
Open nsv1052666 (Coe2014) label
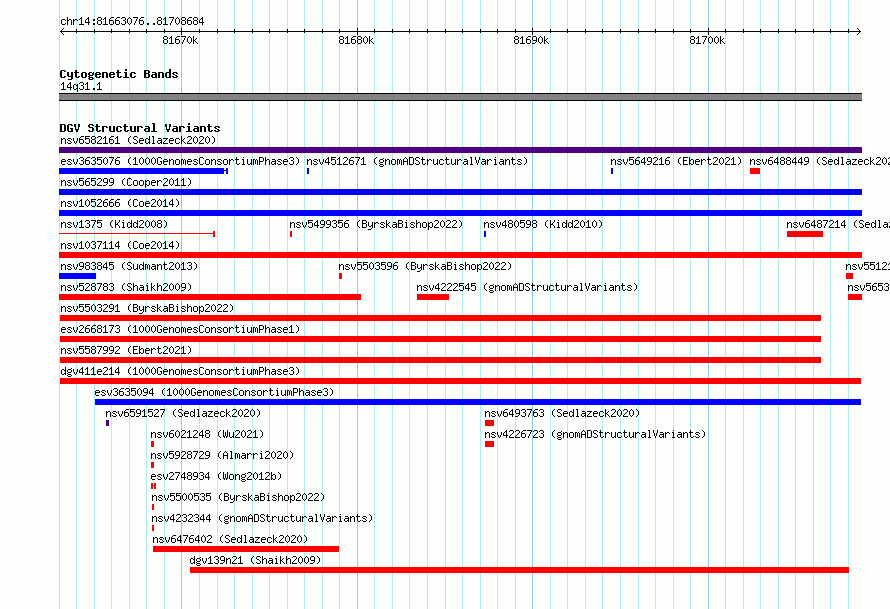point(120,203)
